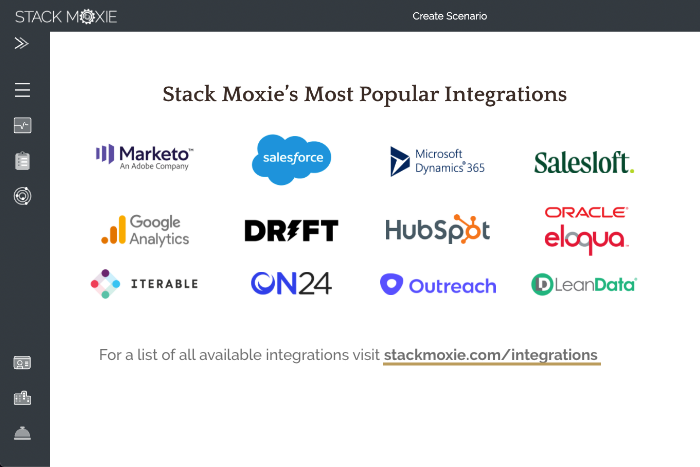This screenshot has width=700, height=467.
Task: Select the Oracle Eloqua logo
Action: pyautogui.click(x=586, y=230)
